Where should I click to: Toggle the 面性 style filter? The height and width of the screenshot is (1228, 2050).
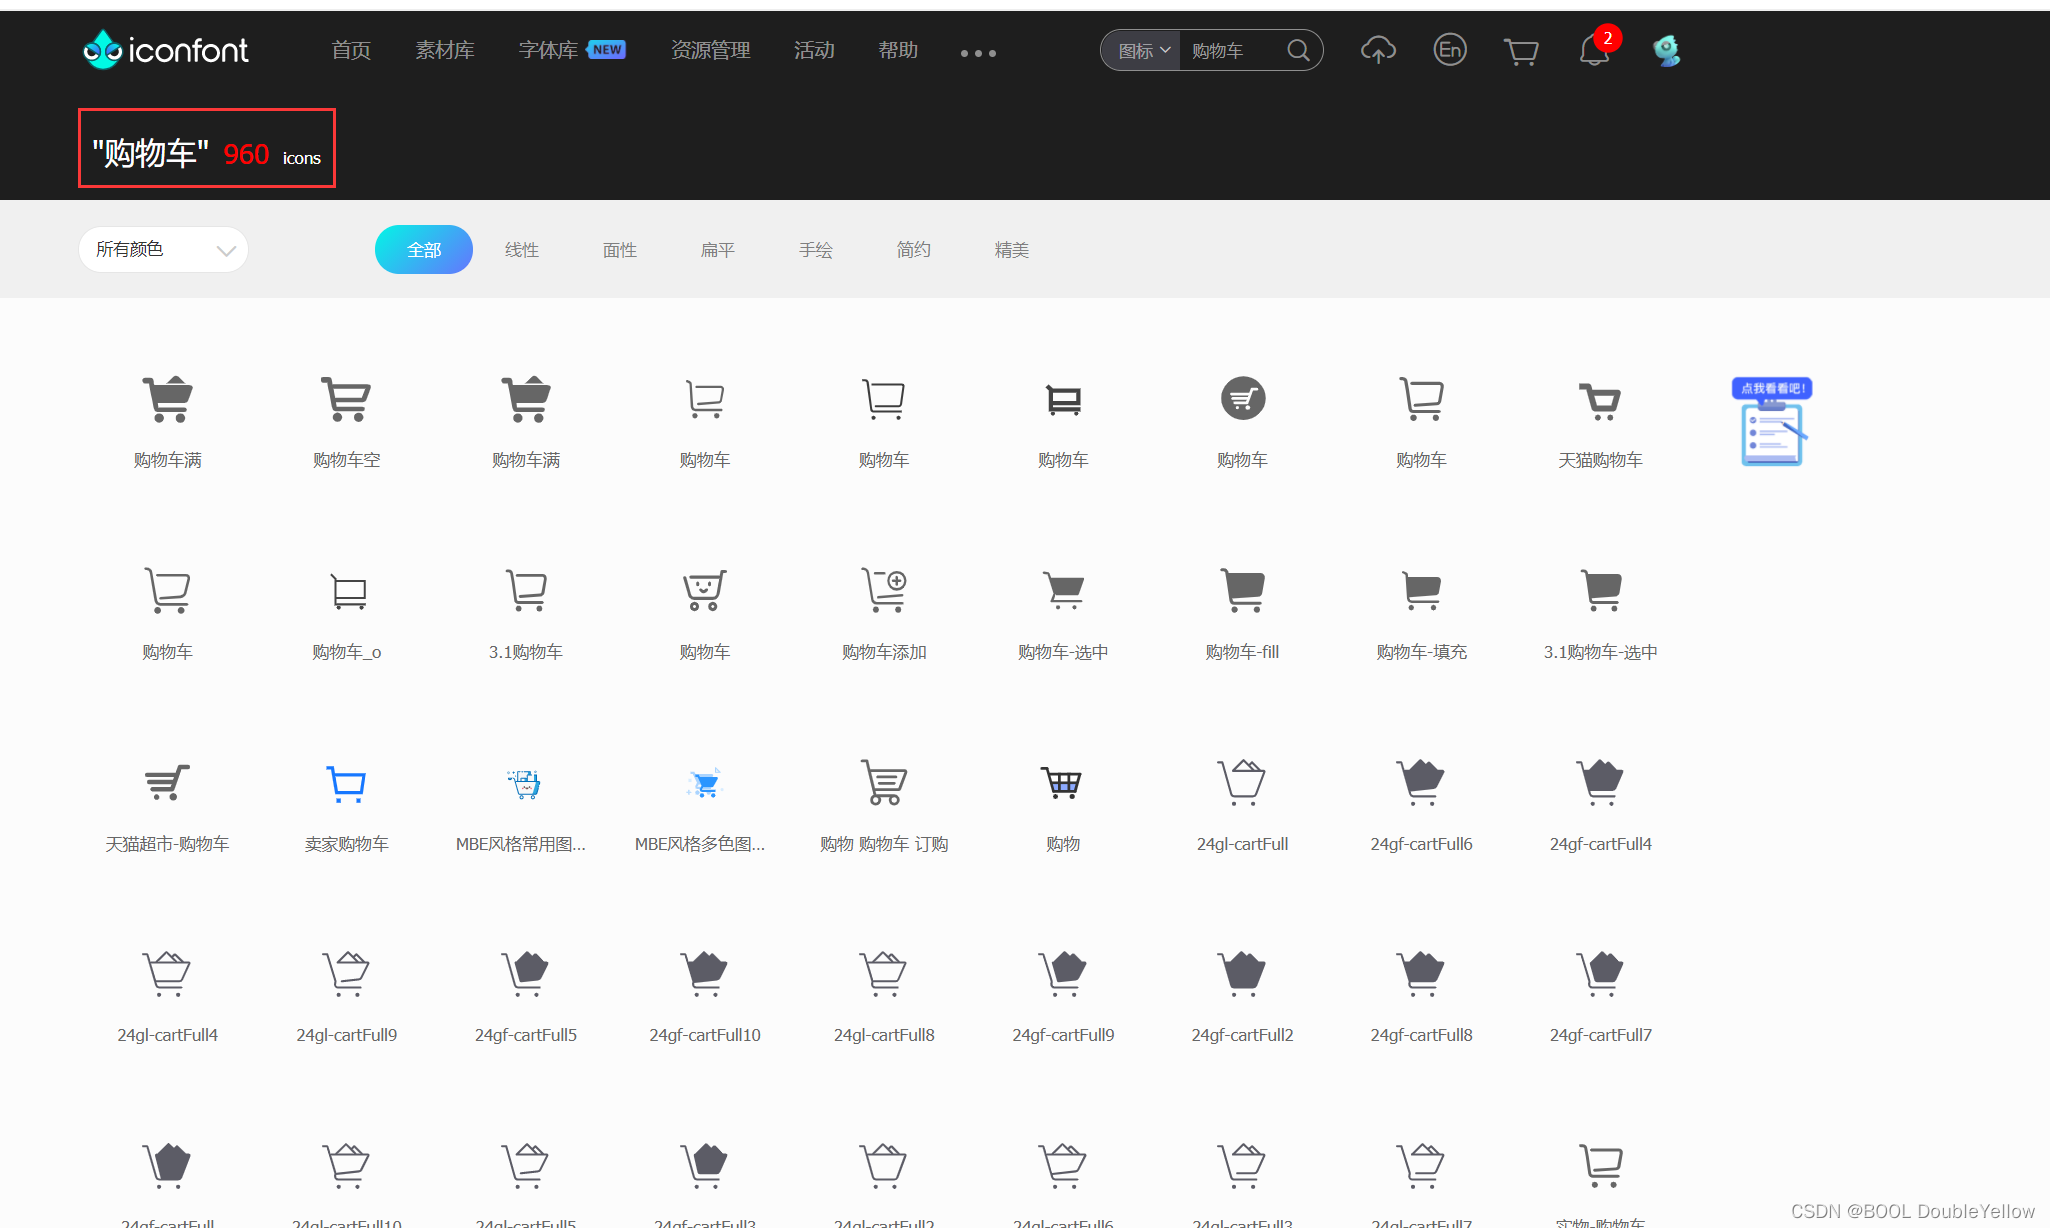click(619, 249)
